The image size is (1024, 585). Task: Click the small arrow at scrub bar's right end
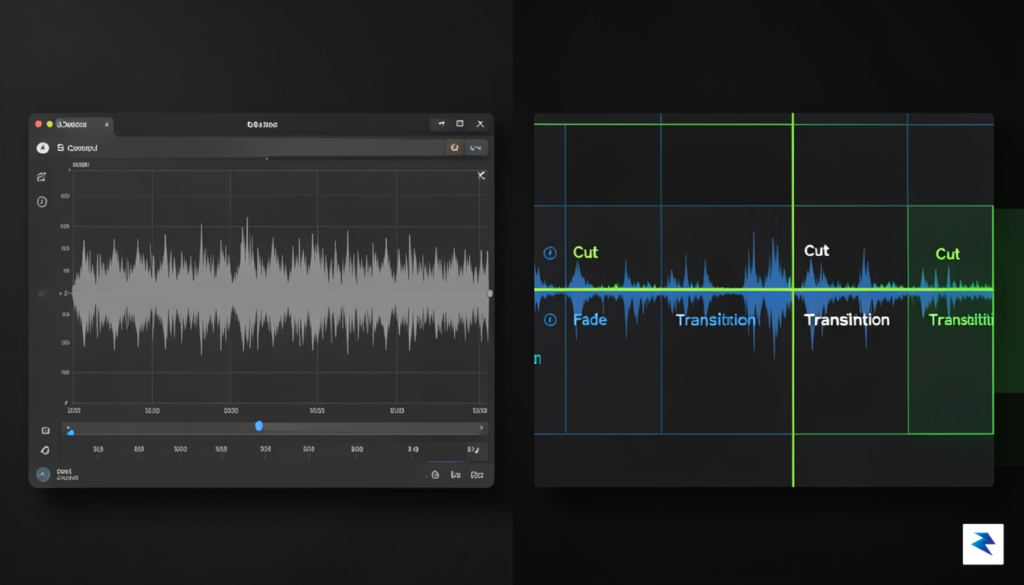(481, 428)
